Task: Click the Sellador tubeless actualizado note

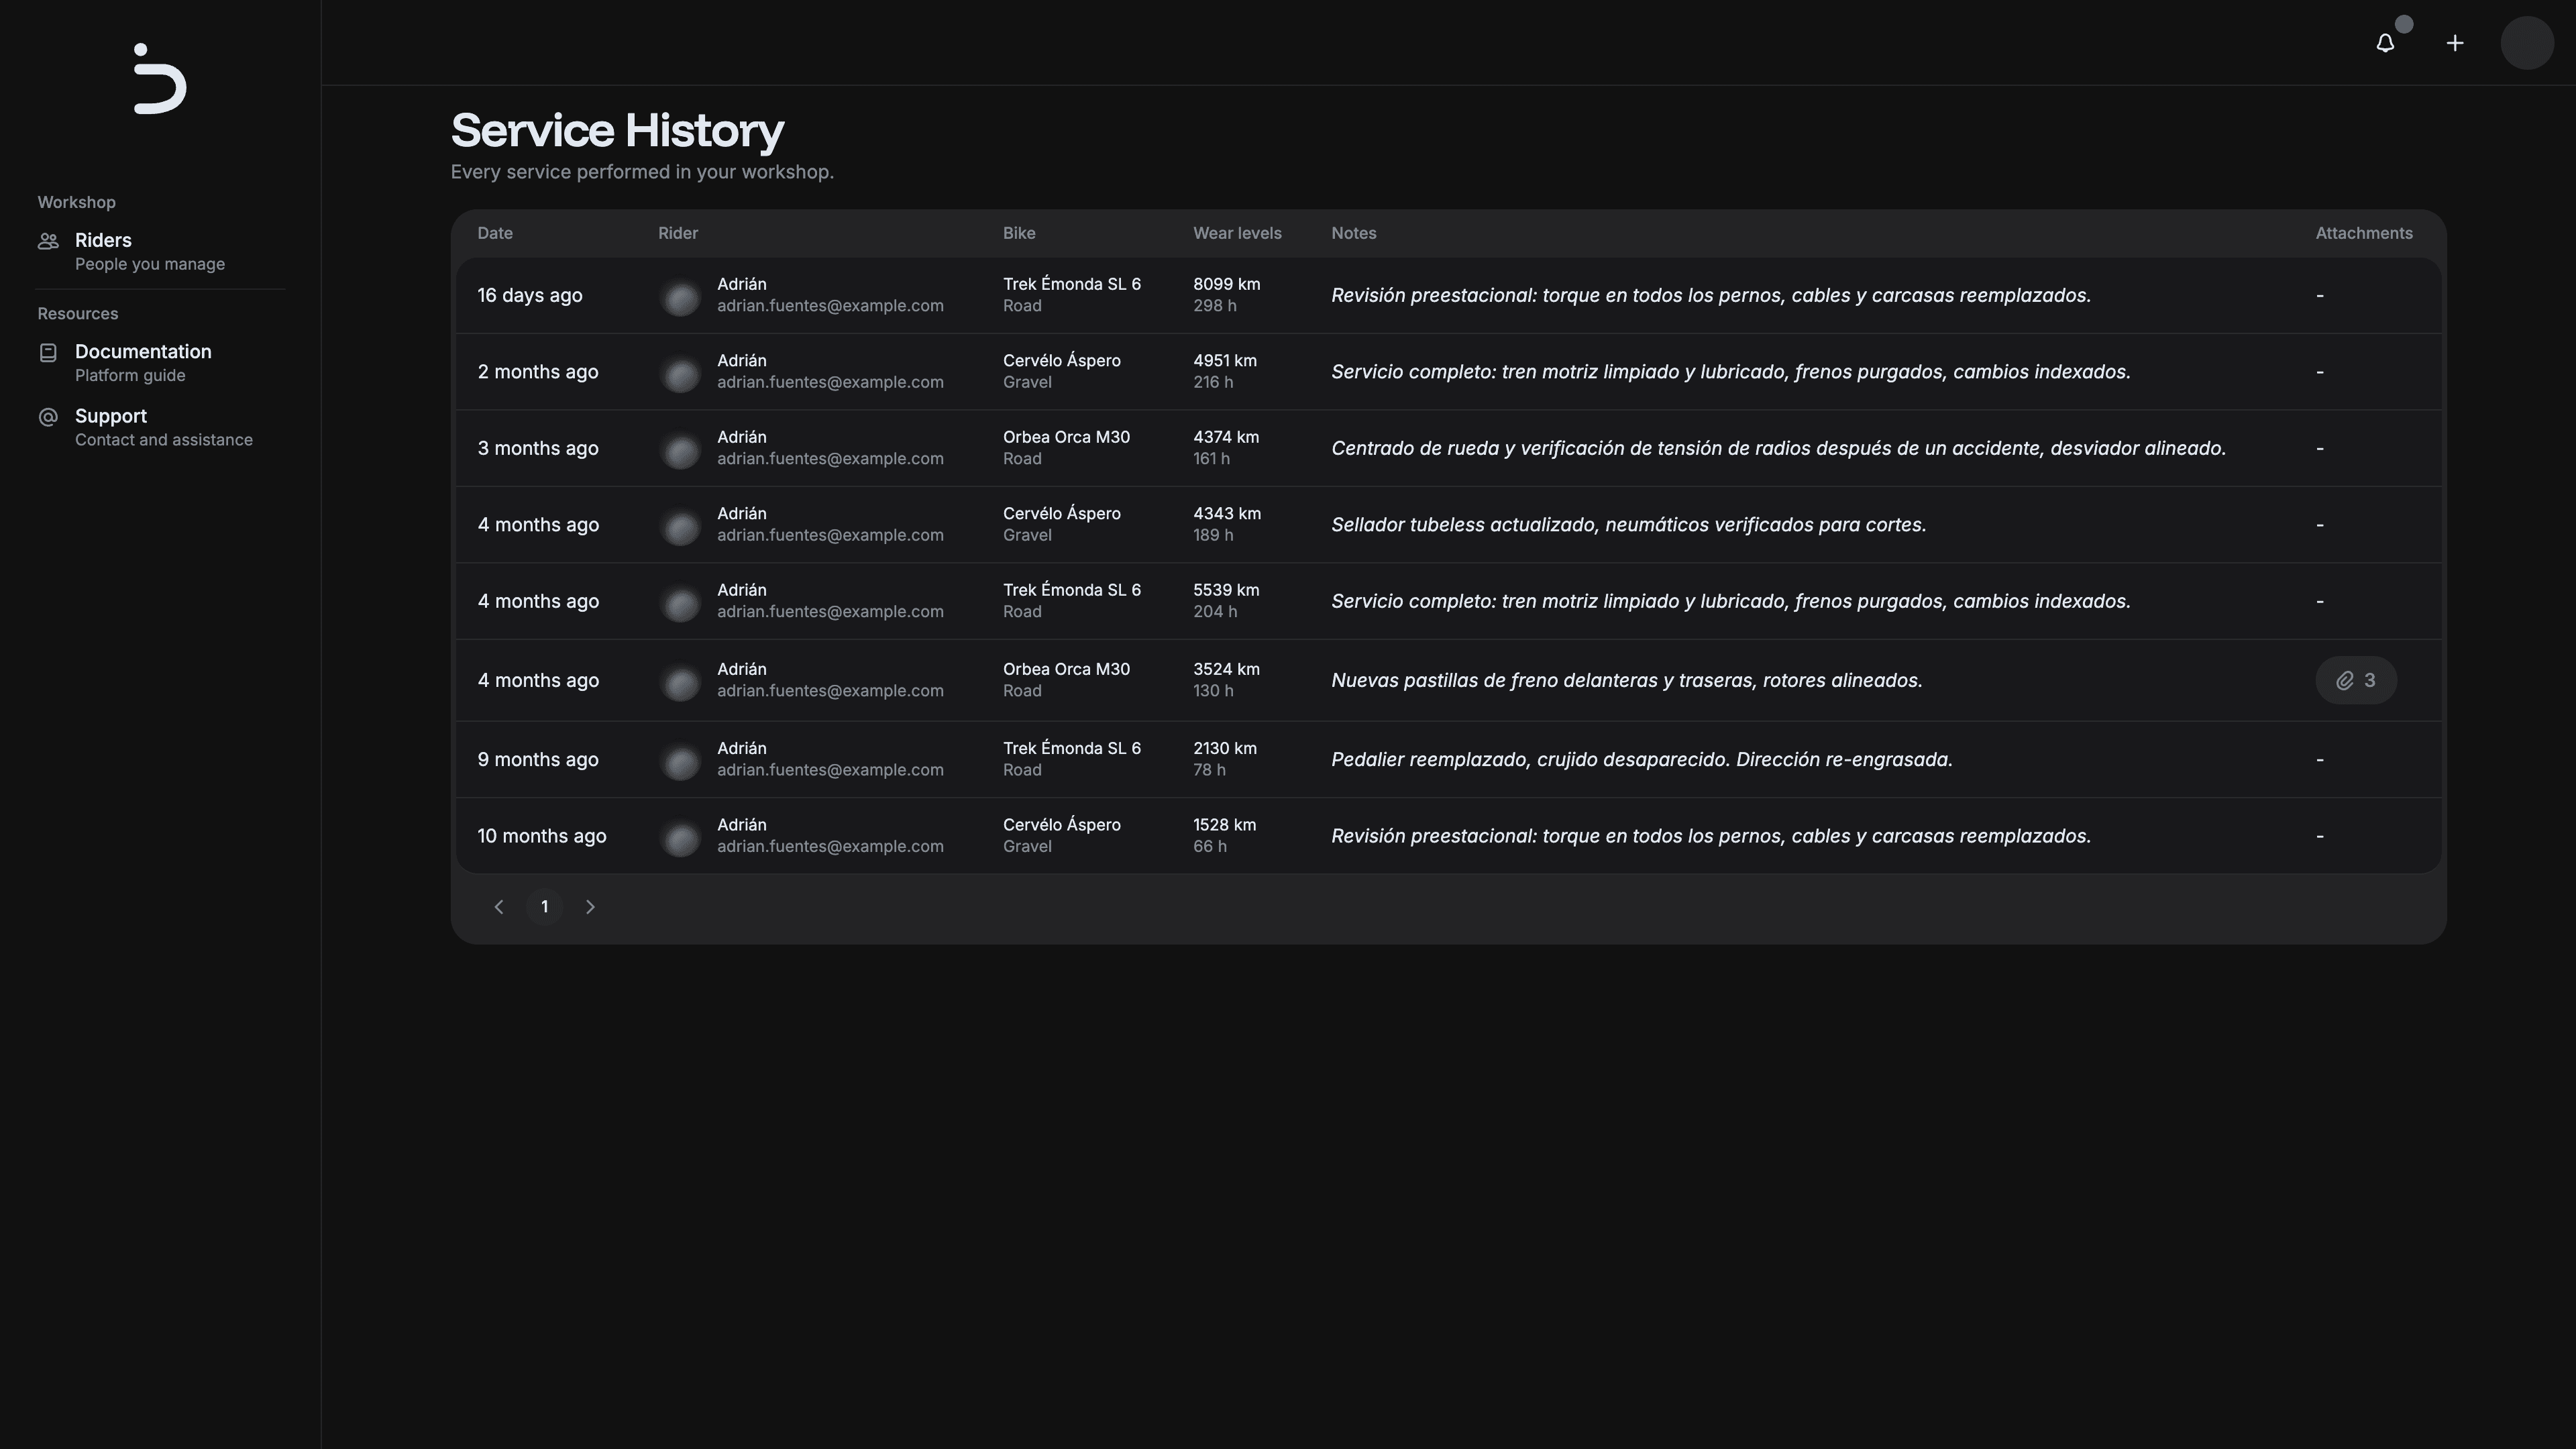Action: (1628, 525)
